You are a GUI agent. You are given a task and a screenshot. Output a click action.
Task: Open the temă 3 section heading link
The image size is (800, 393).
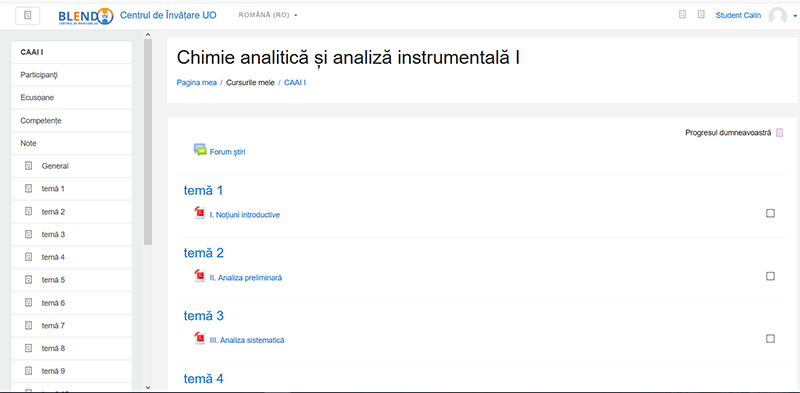pos(204,316)
